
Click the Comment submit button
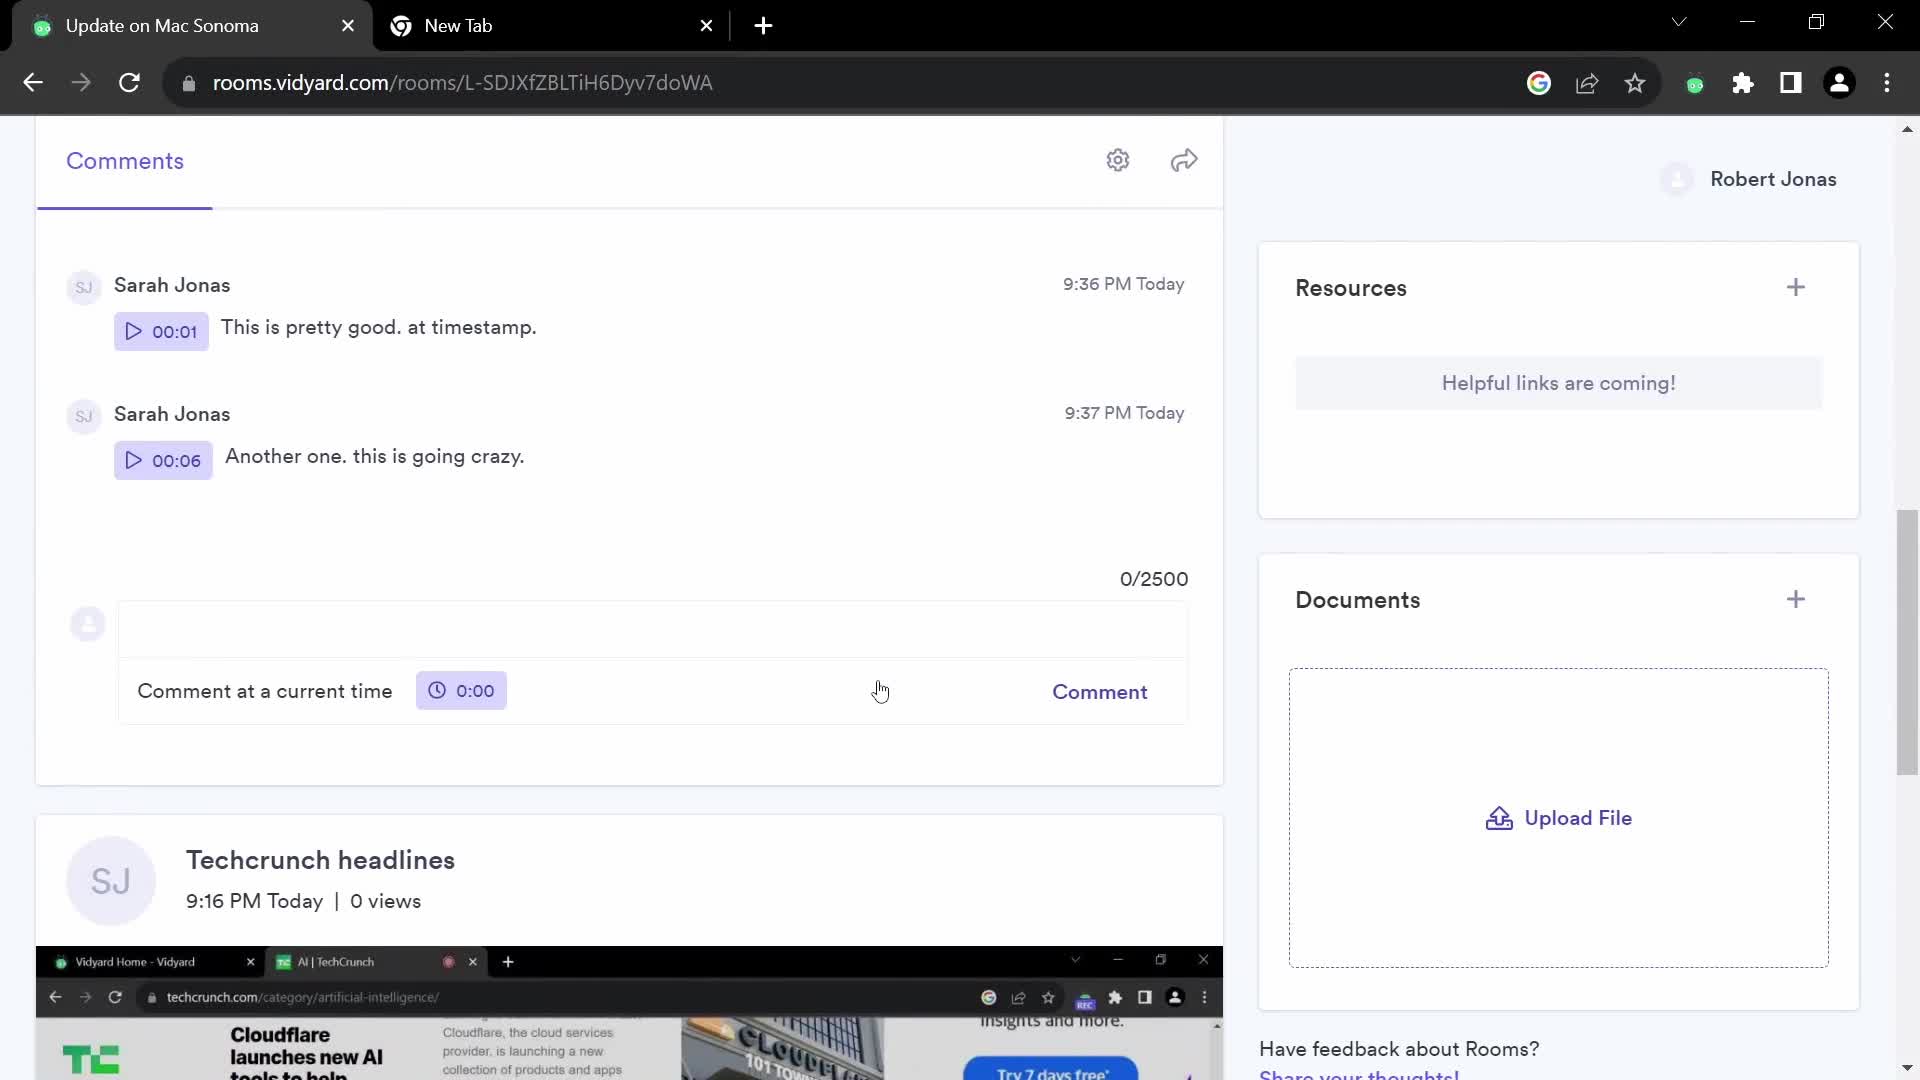point(1099,692)
